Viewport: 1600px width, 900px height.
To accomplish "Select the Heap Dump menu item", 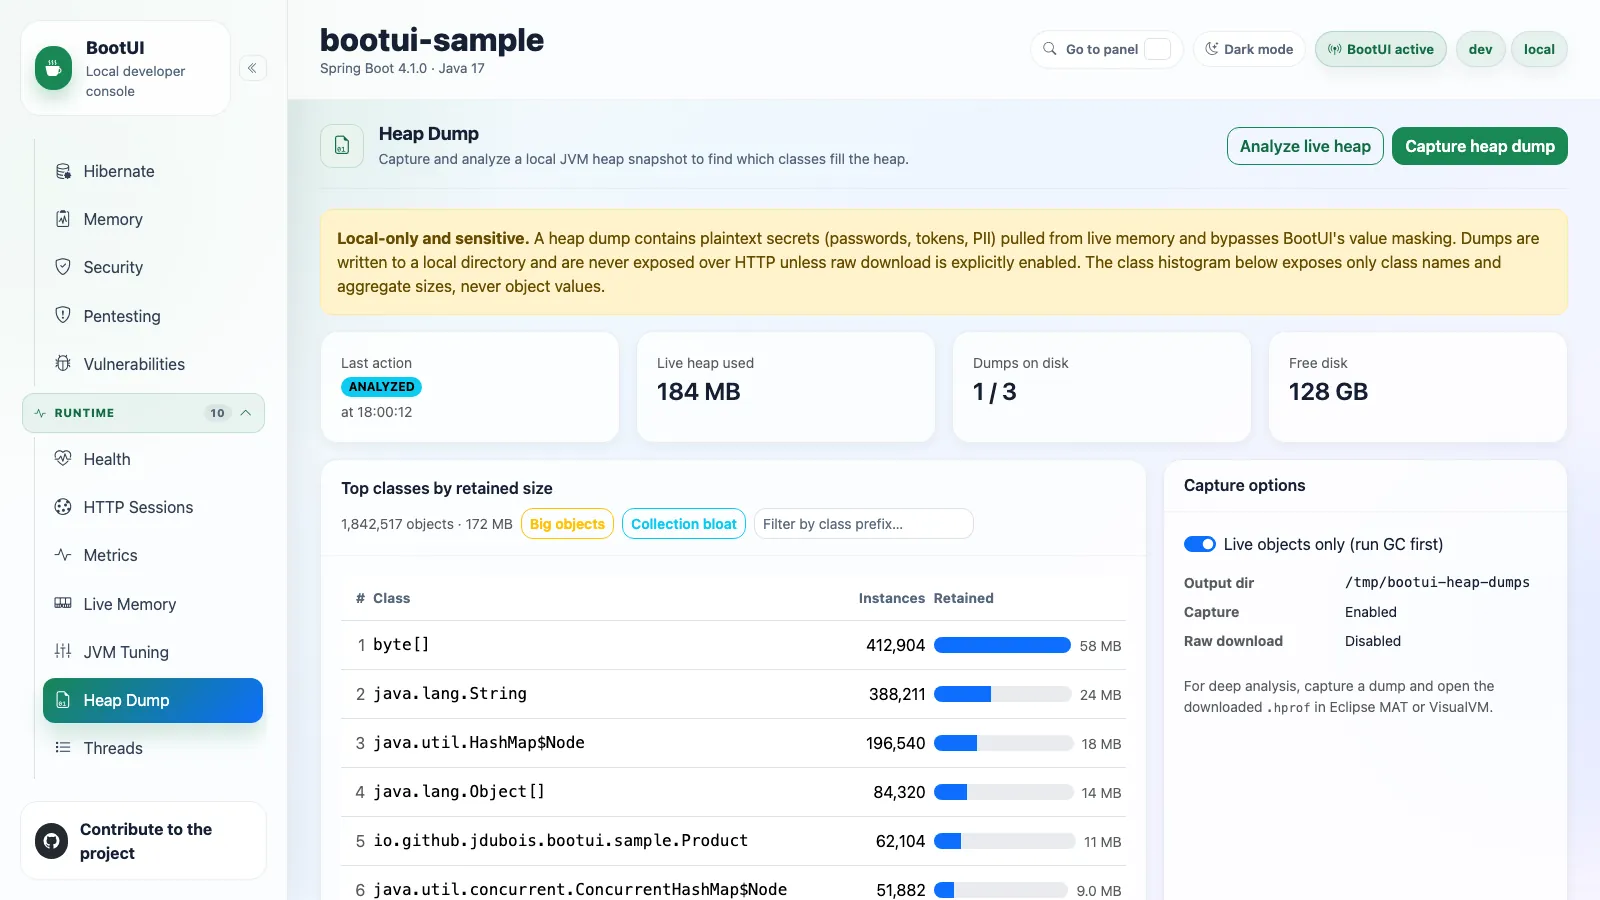I will click(x=153, y=700).
